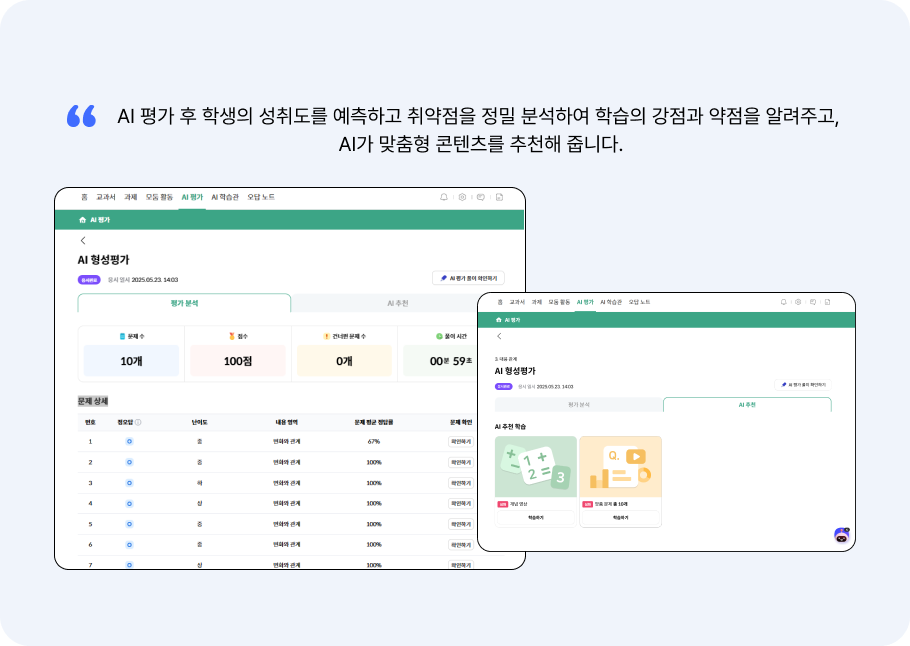Viewport: 910px width, 646px height.
Task: Open the 오답 노트 menu item
Action: pos(262,196)
